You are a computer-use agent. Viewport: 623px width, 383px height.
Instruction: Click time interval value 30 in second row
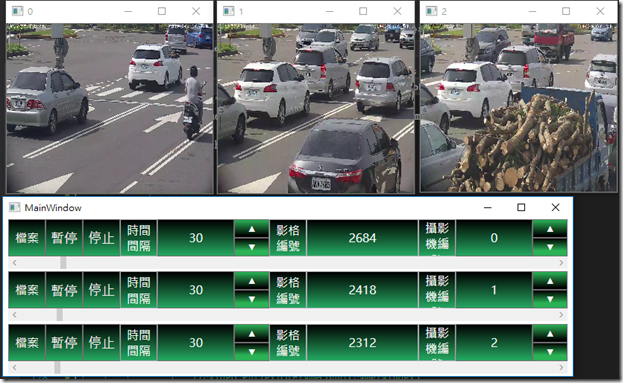coord(196,290)
